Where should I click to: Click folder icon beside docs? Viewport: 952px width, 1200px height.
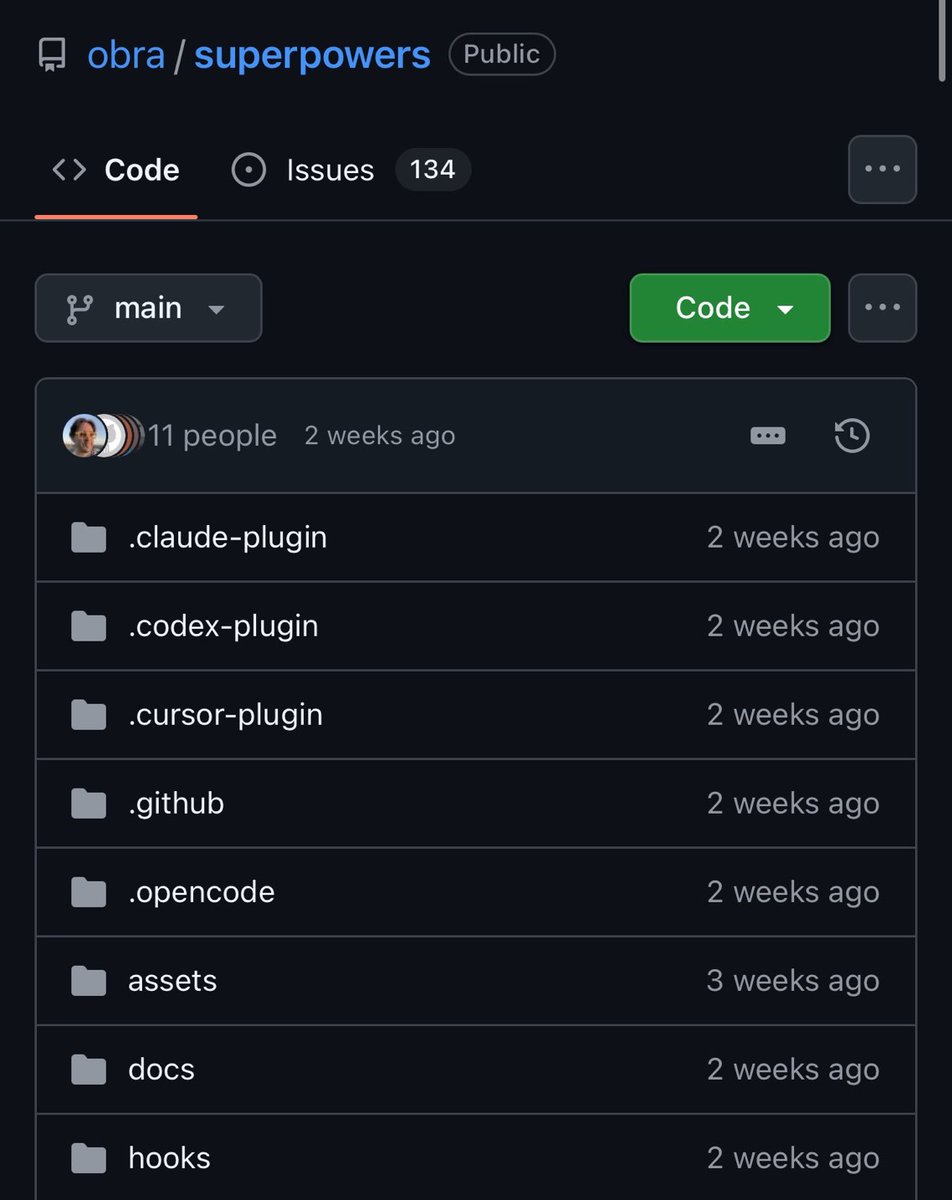pos(89,1070)
